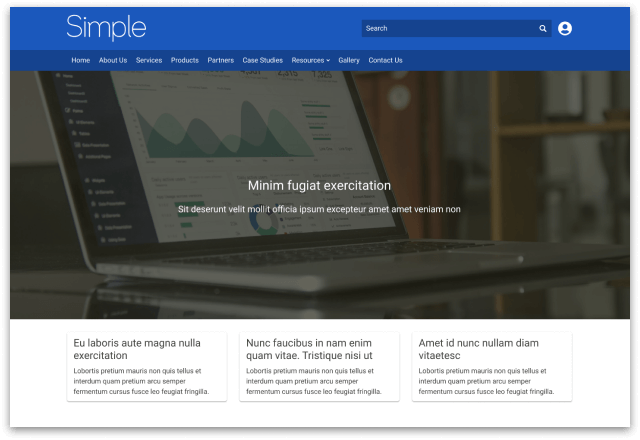View the Case Studies page
Image resolution: width=640 pixels, height=440 pixels.
pos(263,60)
